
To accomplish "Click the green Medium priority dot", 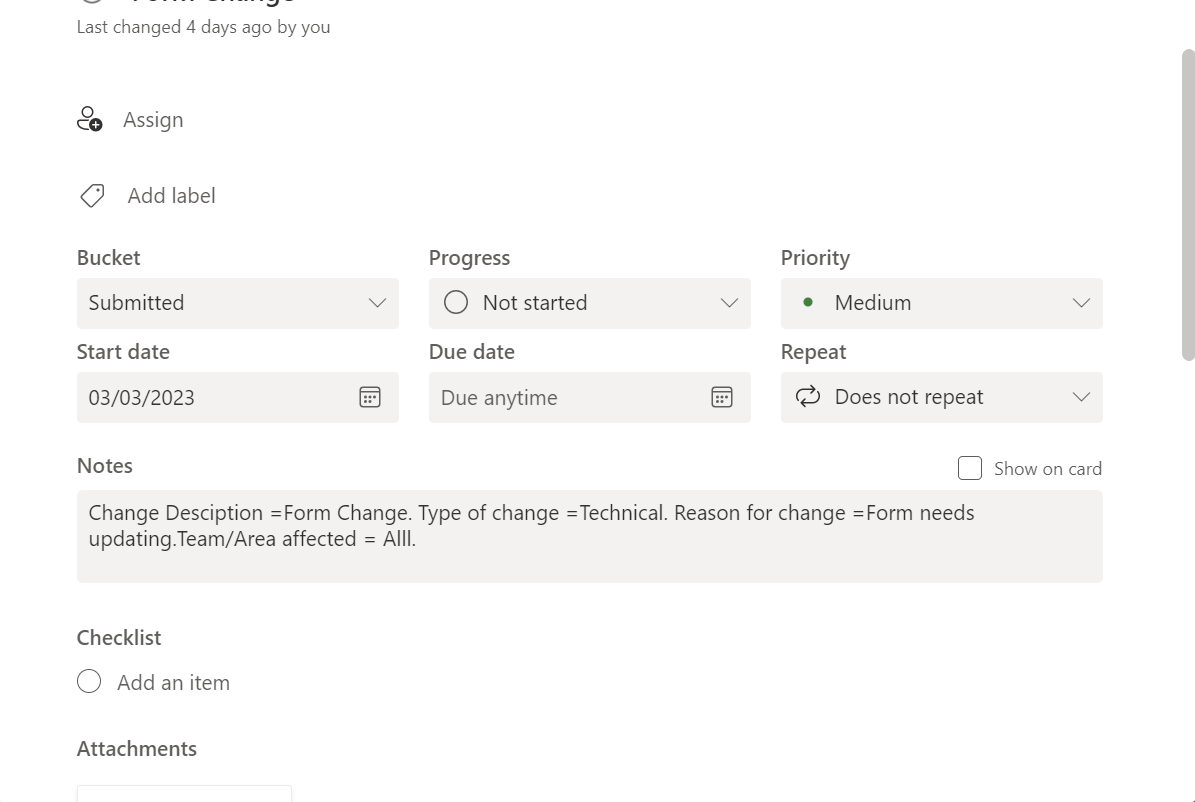I will click(808, 302).
